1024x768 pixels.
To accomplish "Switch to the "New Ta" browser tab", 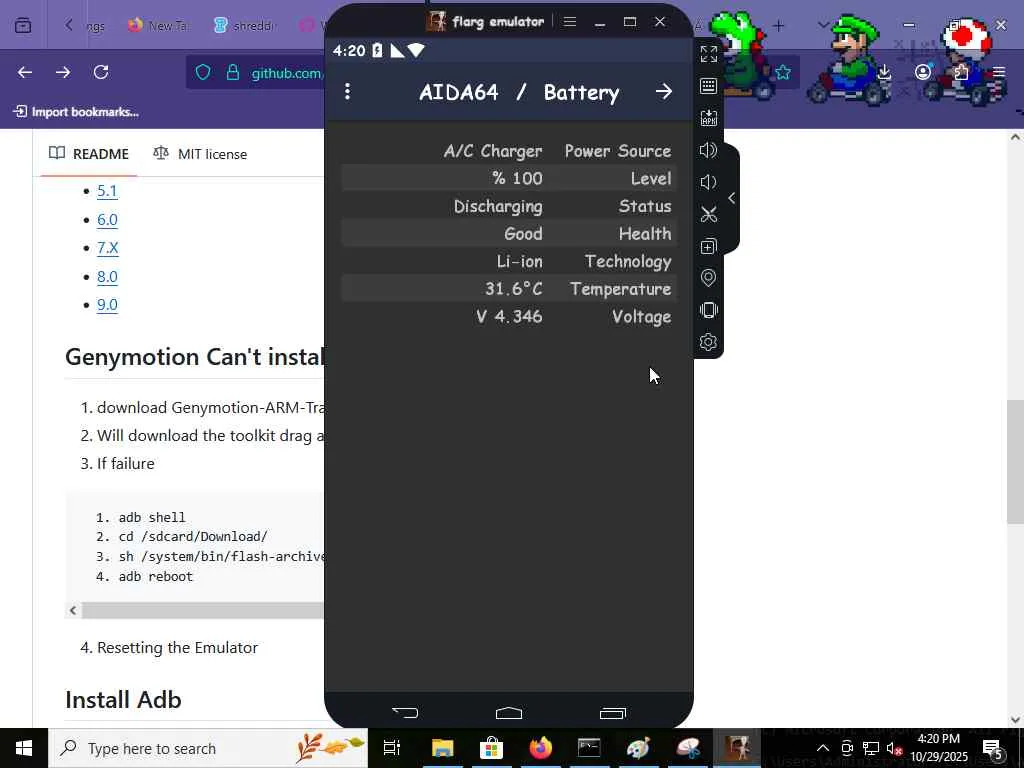I will pos(159,25).
